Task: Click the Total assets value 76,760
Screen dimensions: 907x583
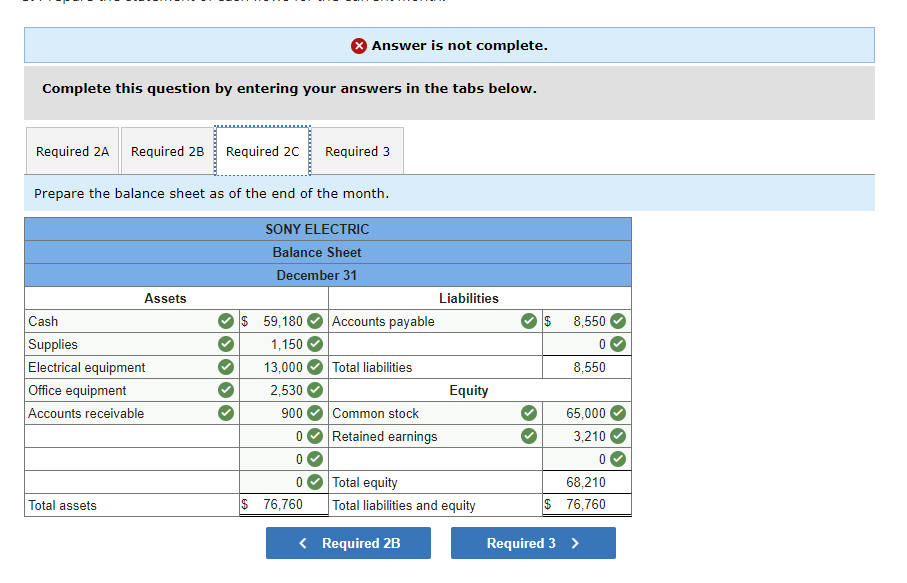Action: pos(283,504)
